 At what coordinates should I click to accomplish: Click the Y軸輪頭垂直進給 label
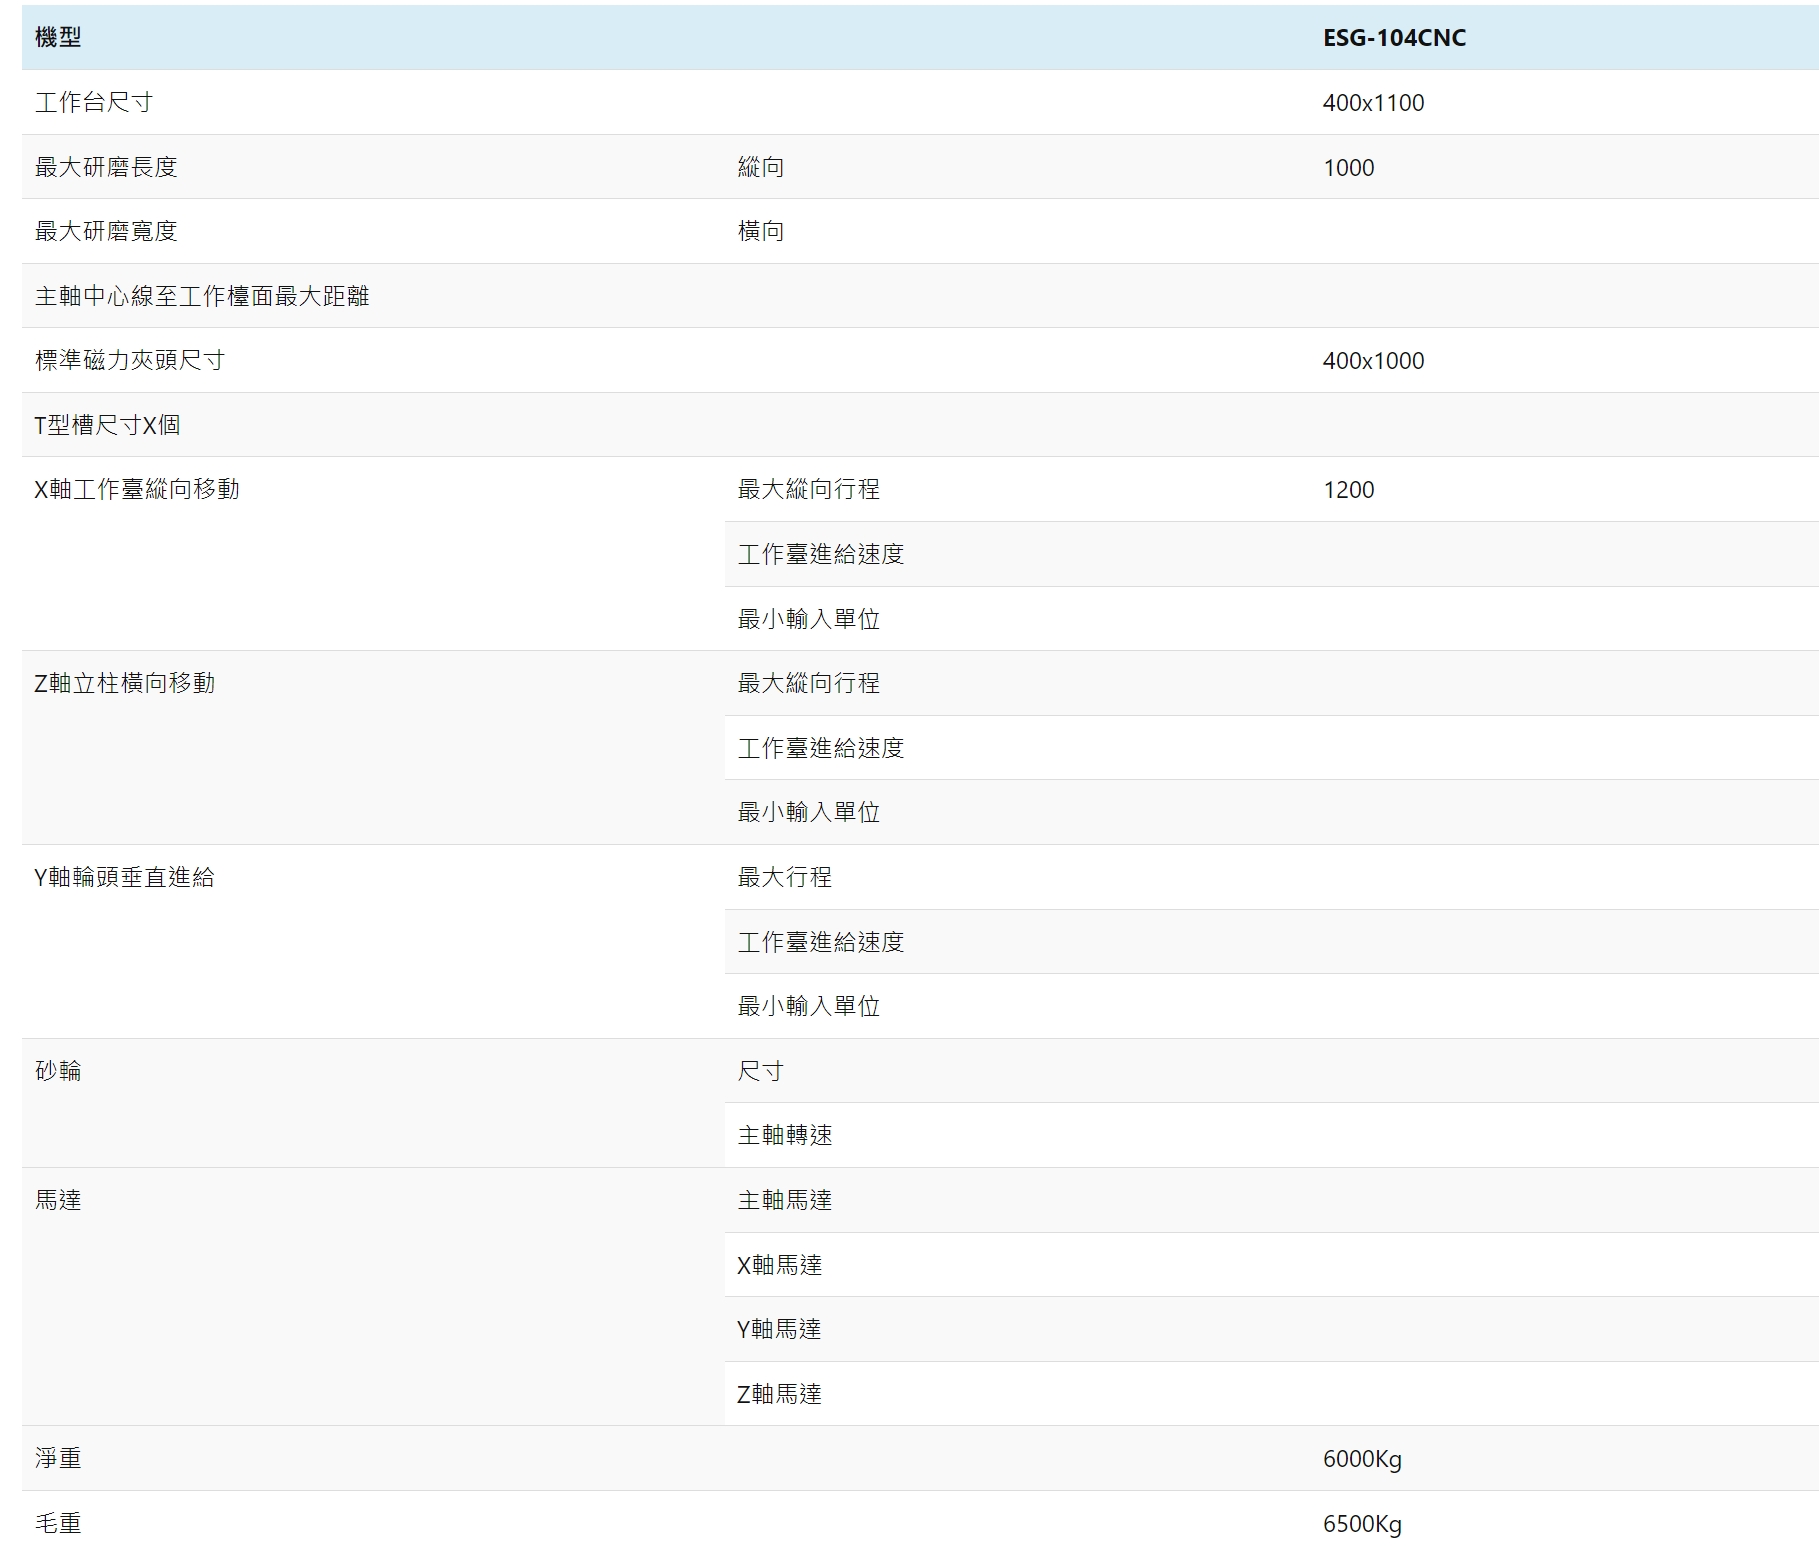(125, 877)
